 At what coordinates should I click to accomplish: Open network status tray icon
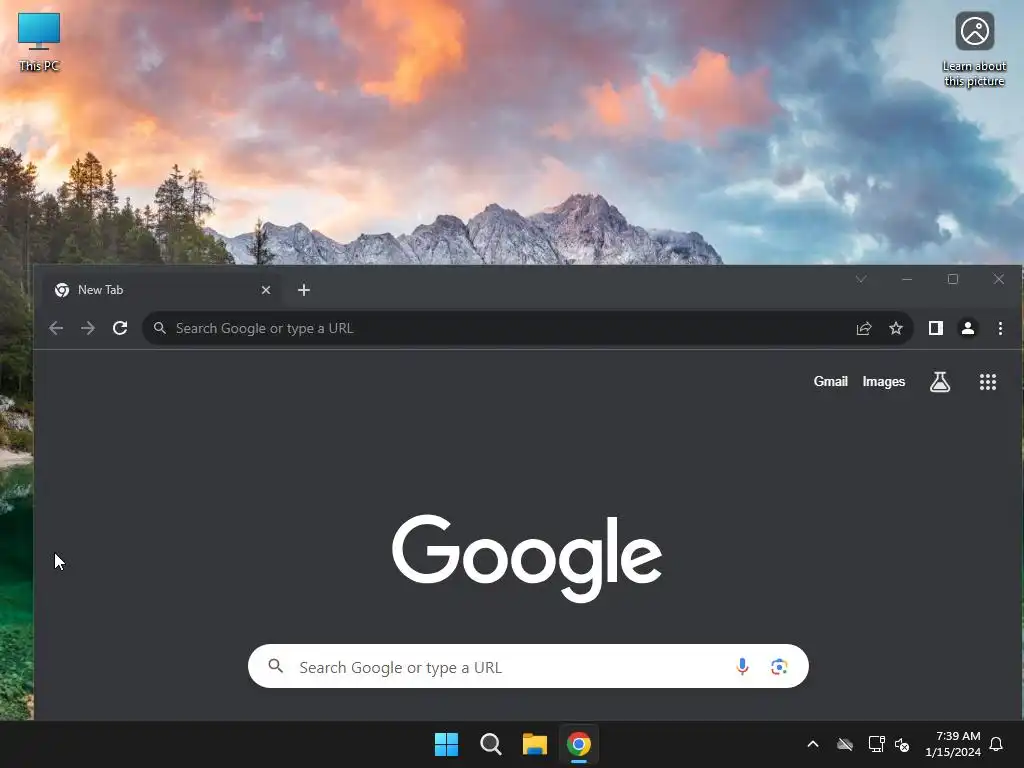point(876,744)
